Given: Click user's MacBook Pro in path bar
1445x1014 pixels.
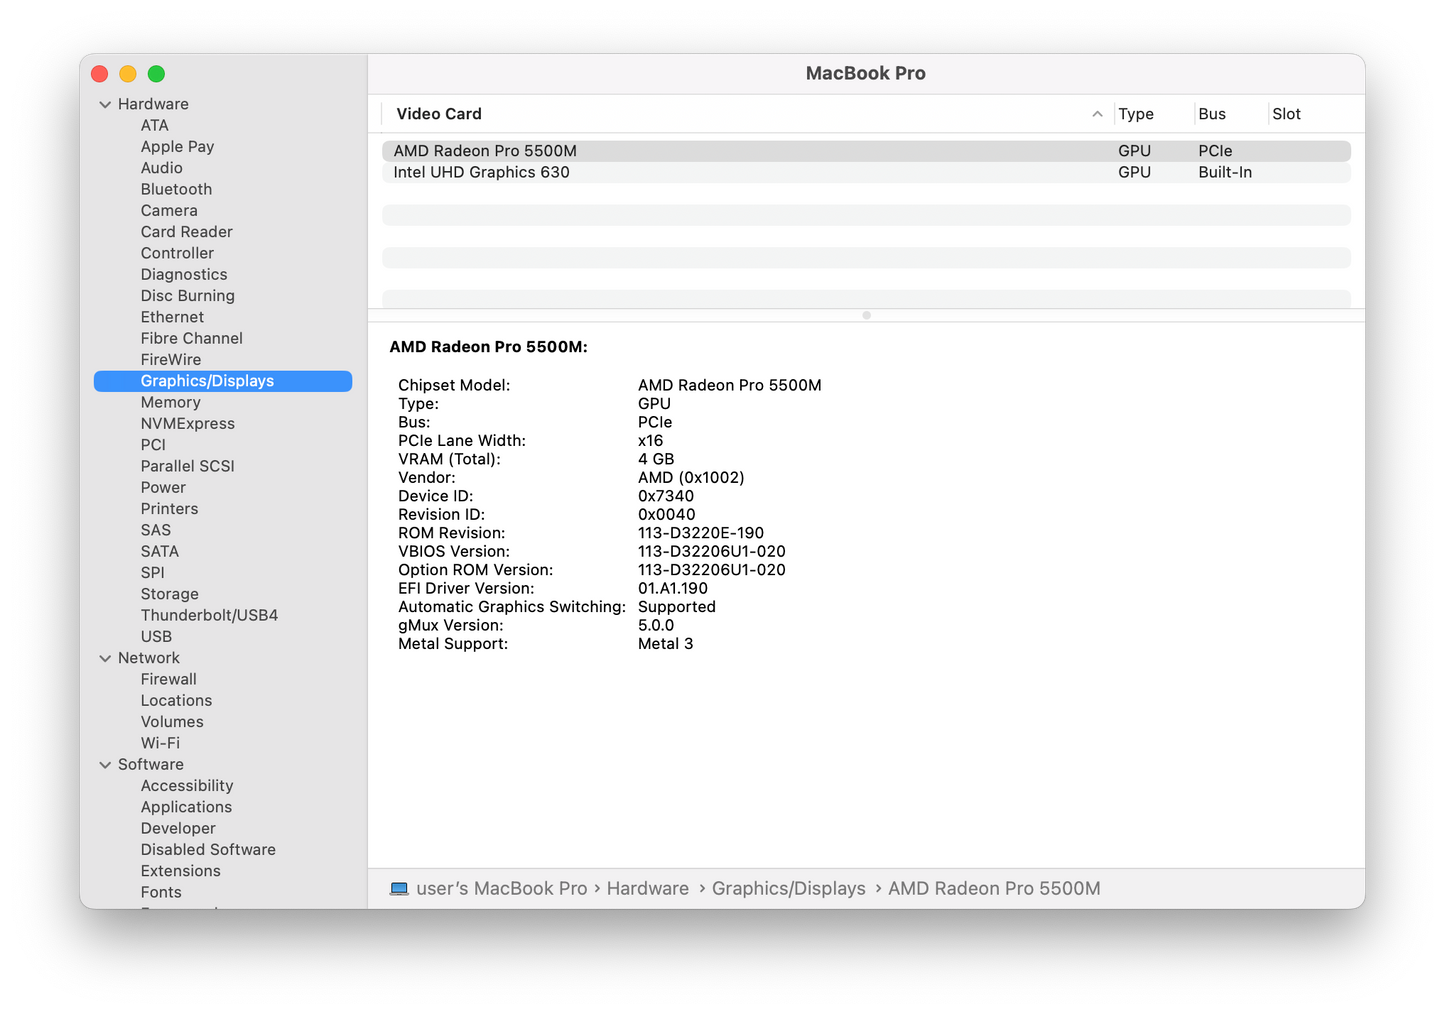Looking at the screenshot, I should point(502,889).
